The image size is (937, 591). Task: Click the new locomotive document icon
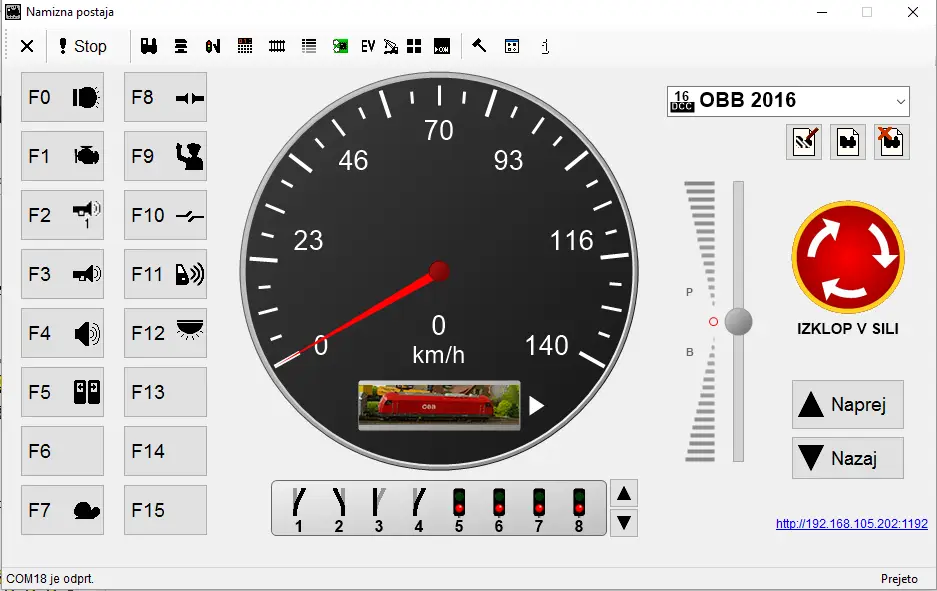[x=848, y=141]
